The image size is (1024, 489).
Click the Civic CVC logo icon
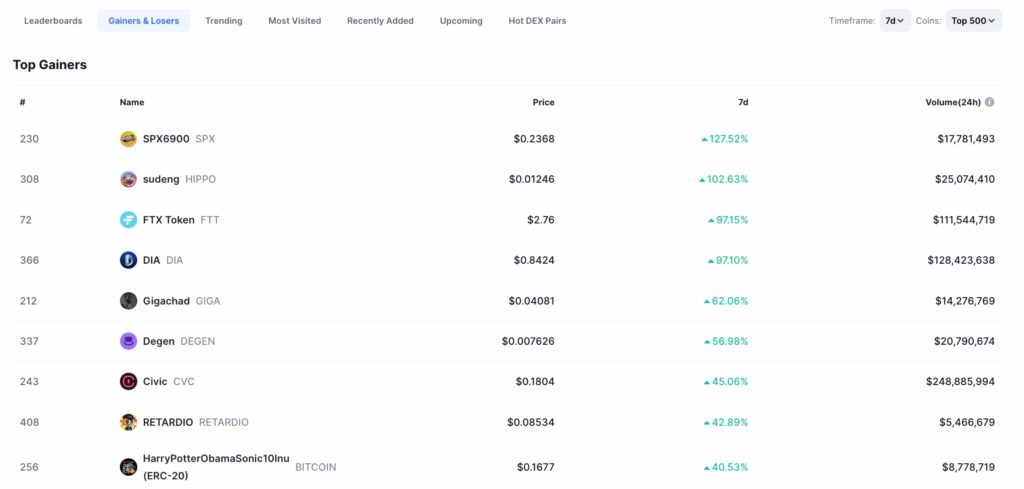pos(129,382)
